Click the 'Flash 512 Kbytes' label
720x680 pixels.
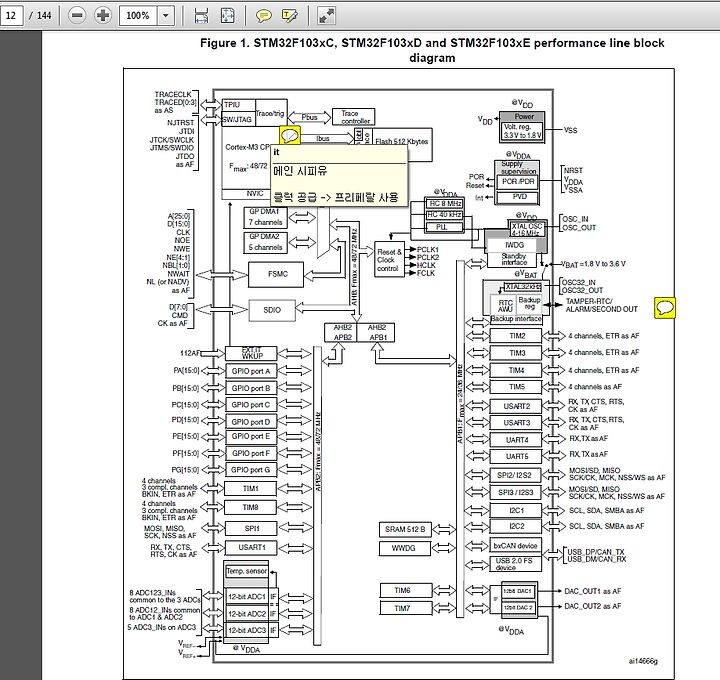[x=402, y=141]
